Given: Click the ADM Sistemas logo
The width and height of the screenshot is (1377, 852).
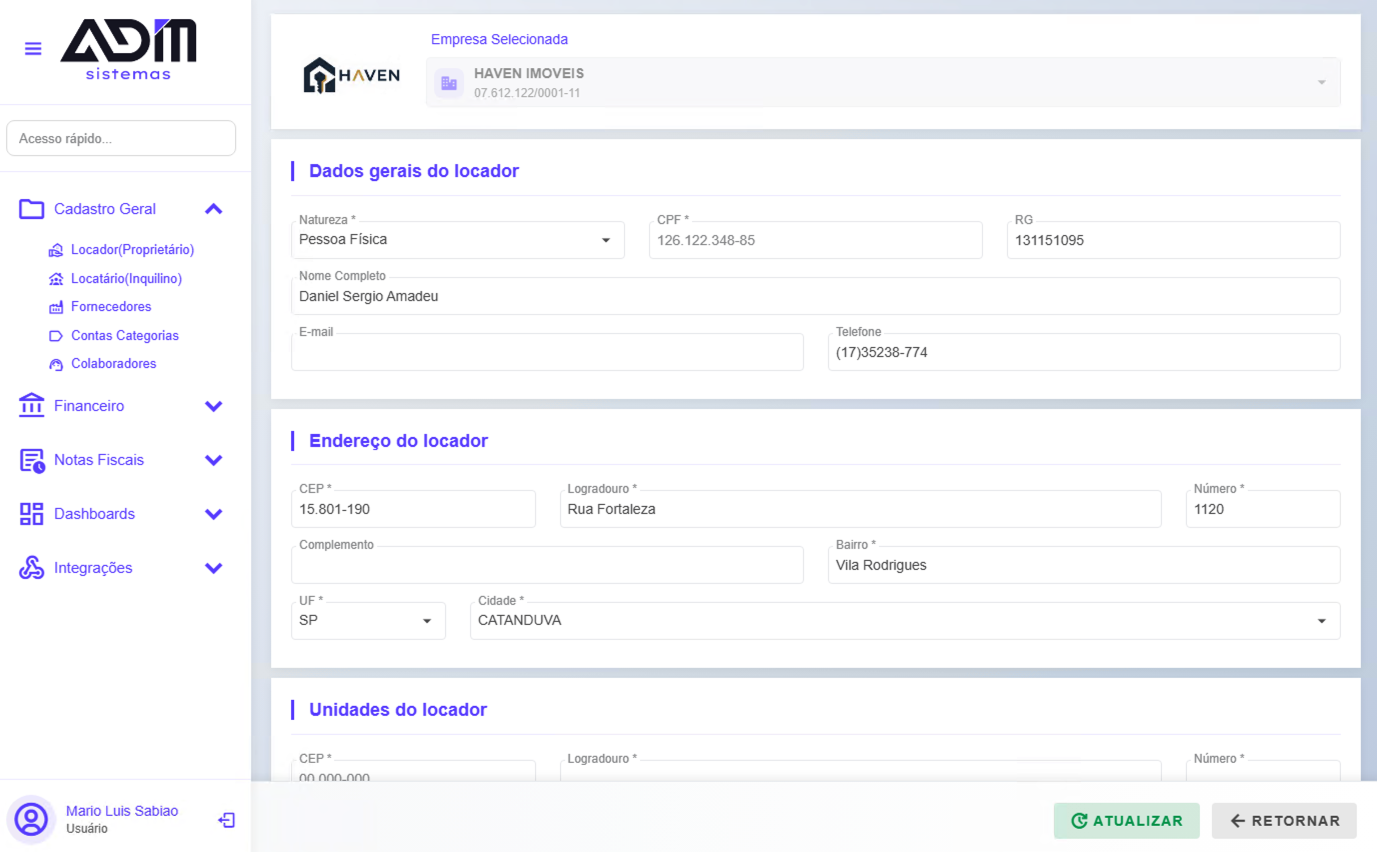Looking at the screenshot, I should tap(128, 49).
